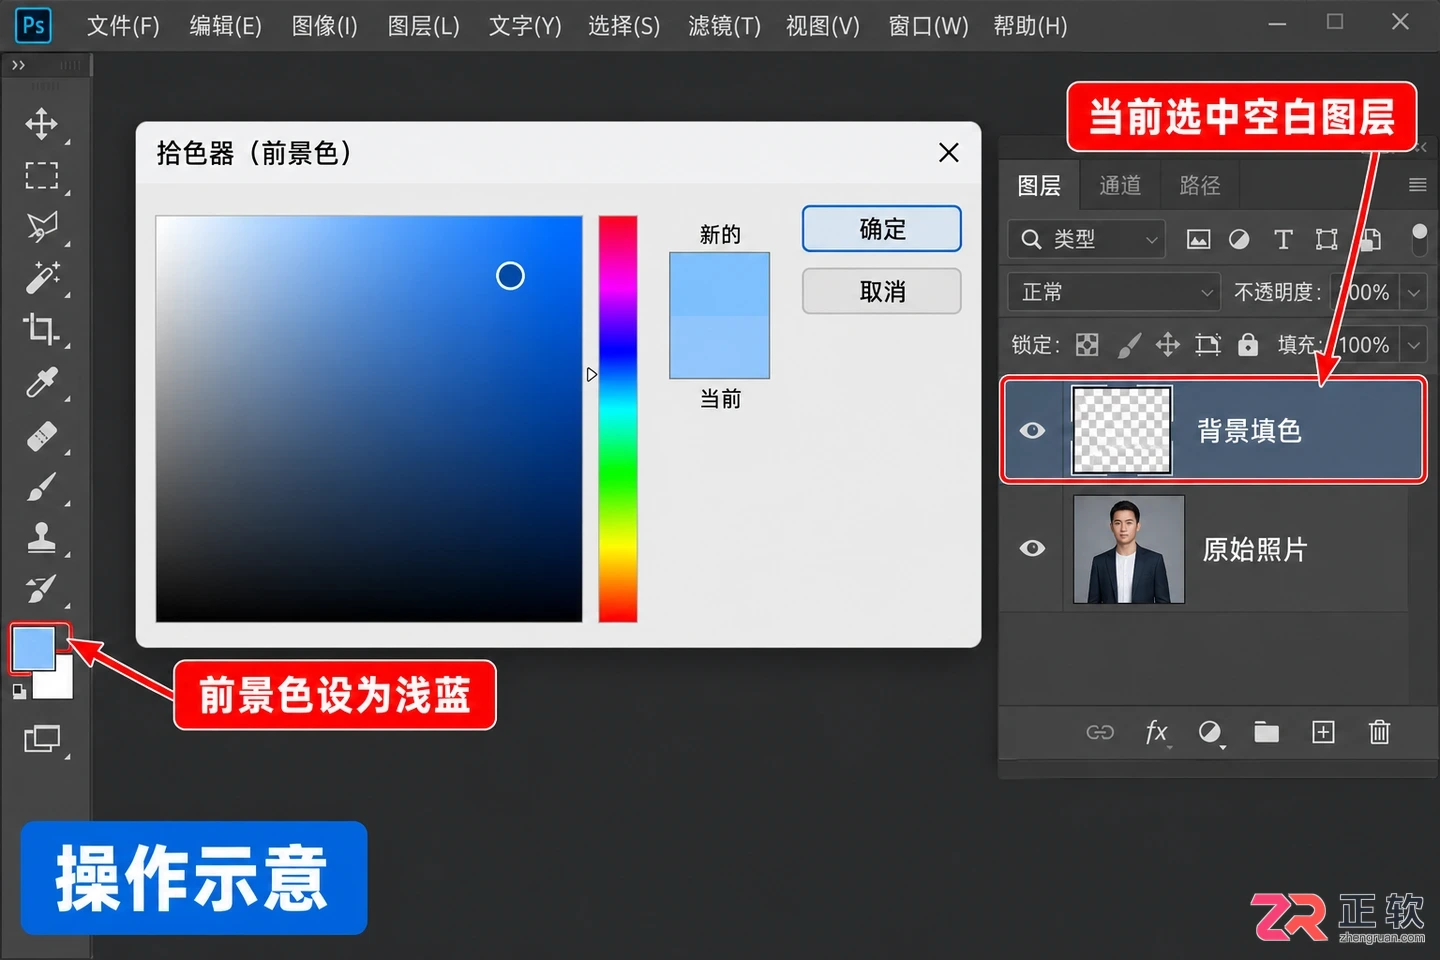Lock artboard nesting icon
The image size is (1440, 960).
(x=1208, y=345)
